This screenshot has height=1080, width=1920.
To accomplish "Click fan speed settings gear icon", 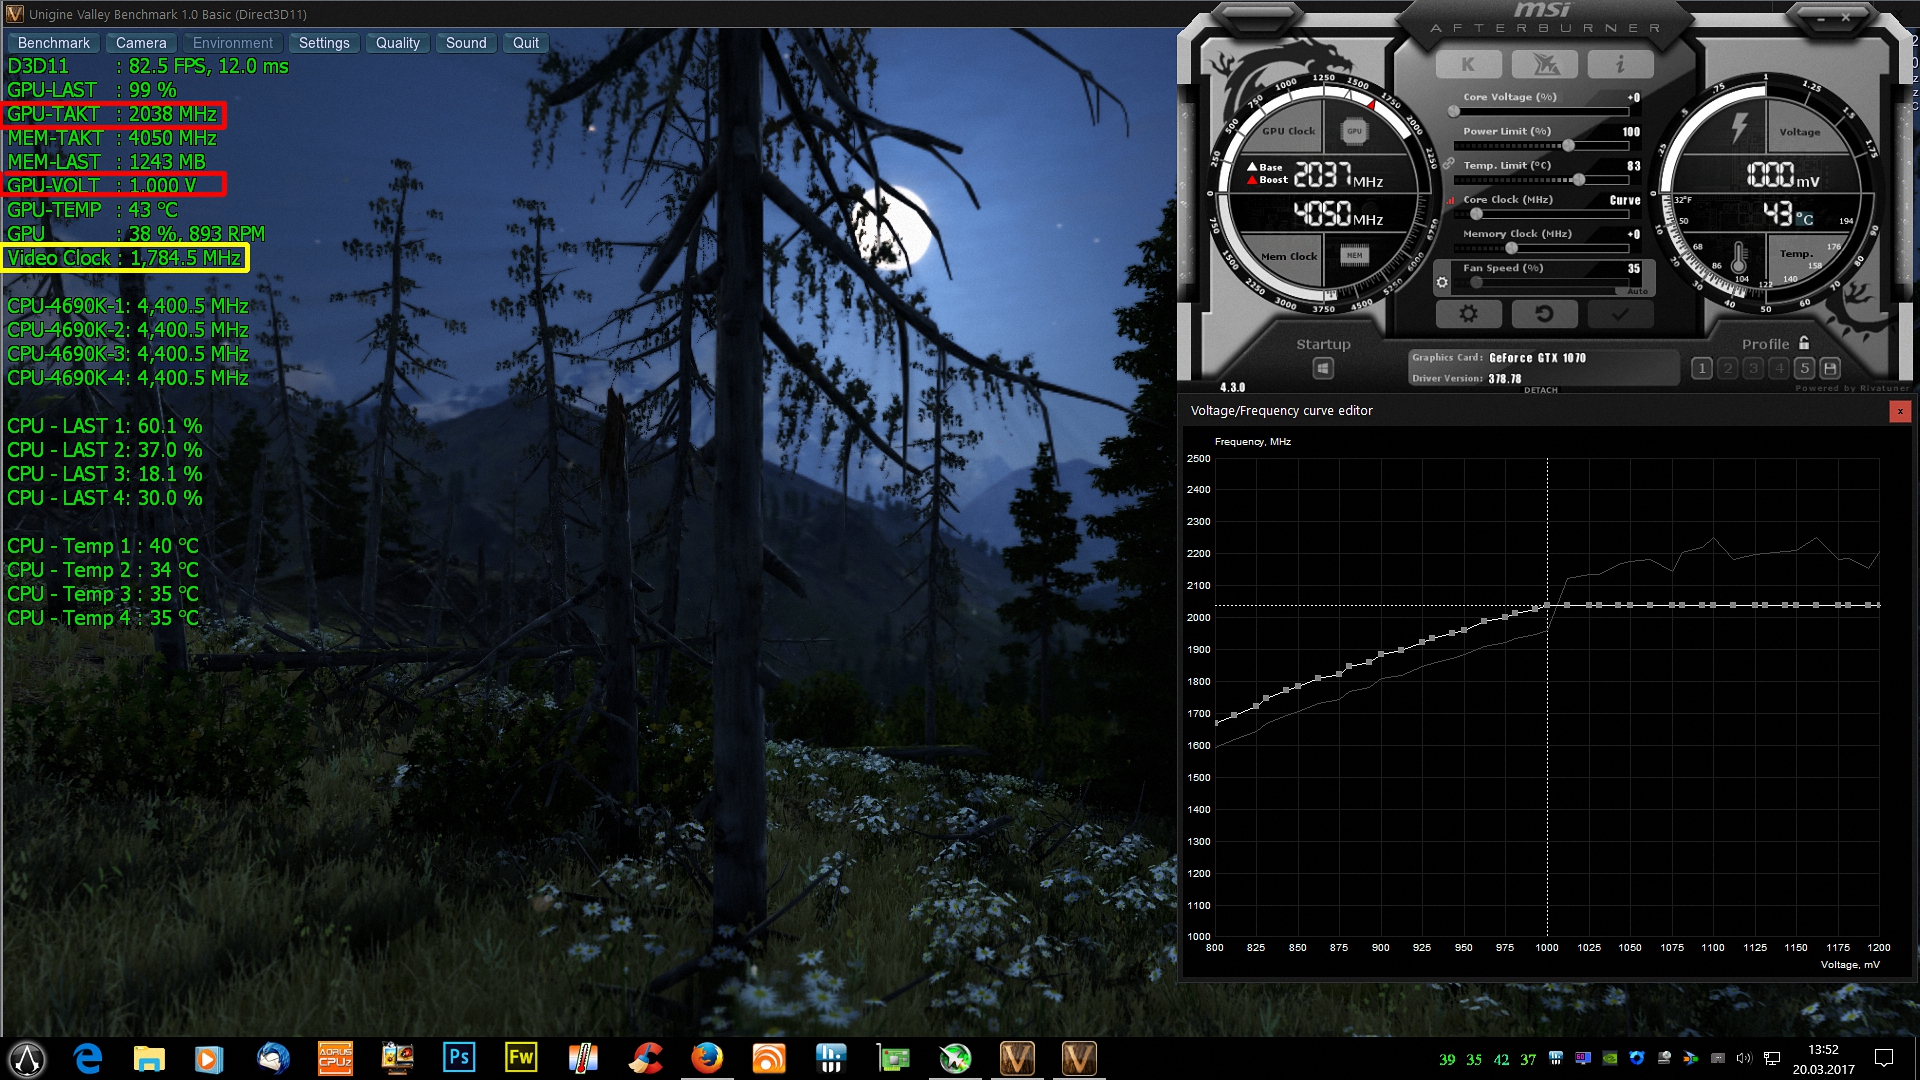I will click(1442, 283).
